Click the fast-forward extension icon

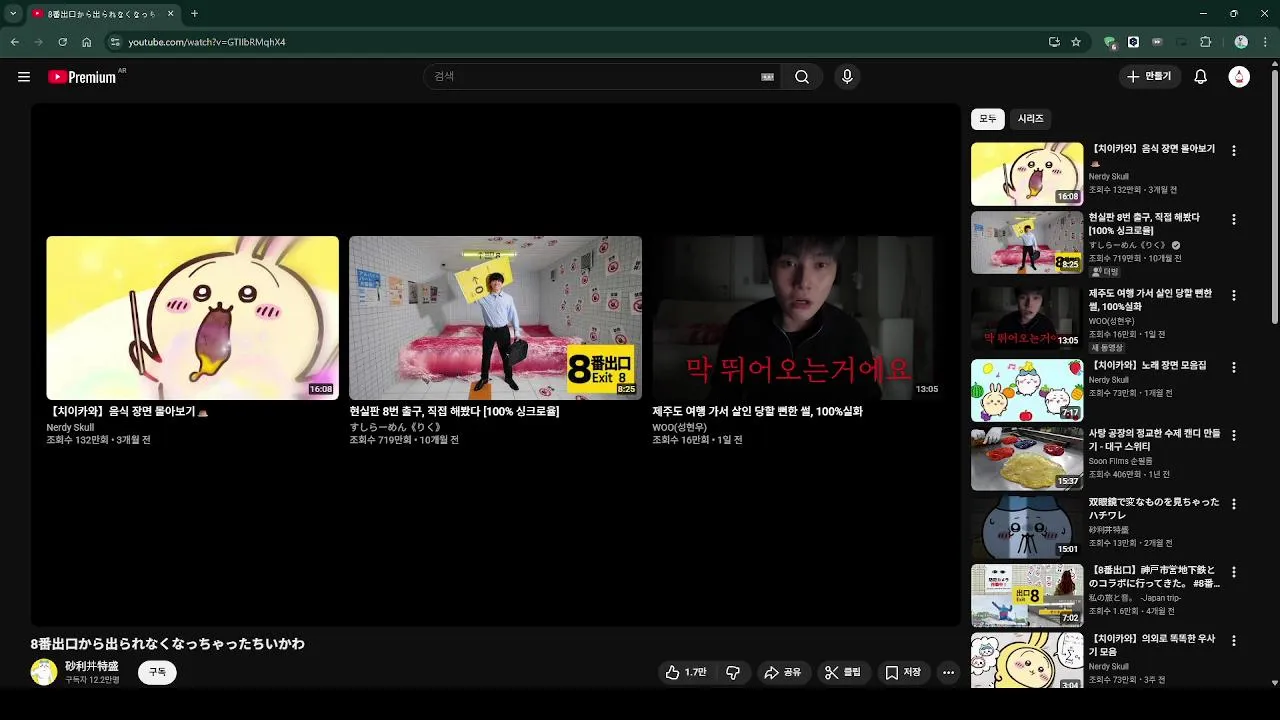click(1157, 42)
